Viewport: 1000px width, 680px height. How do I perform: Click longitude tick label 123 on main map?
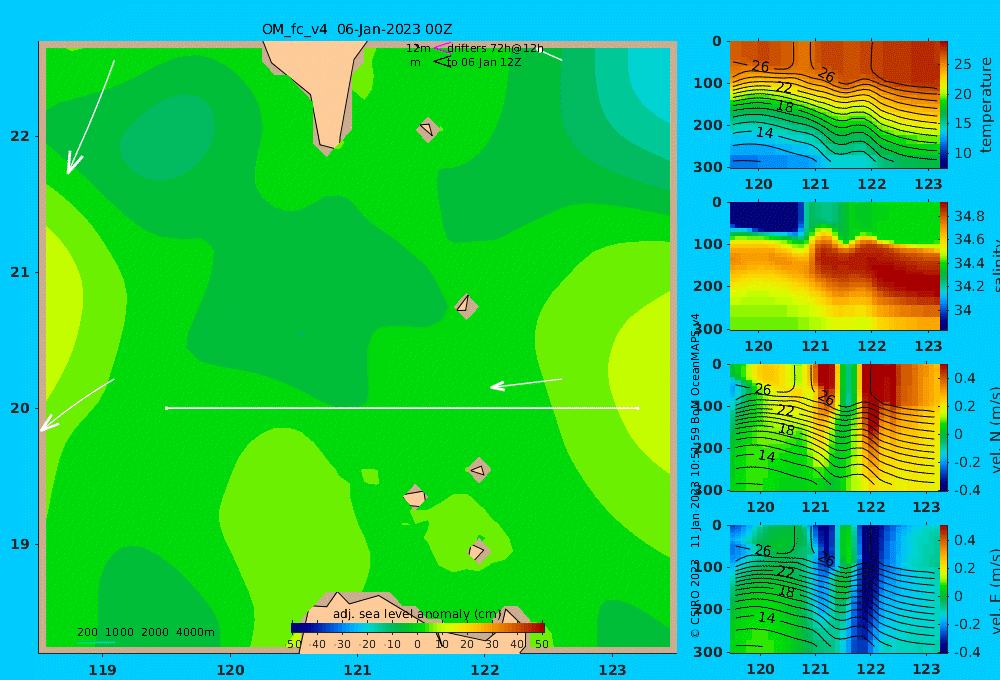[x=612, y=670]
